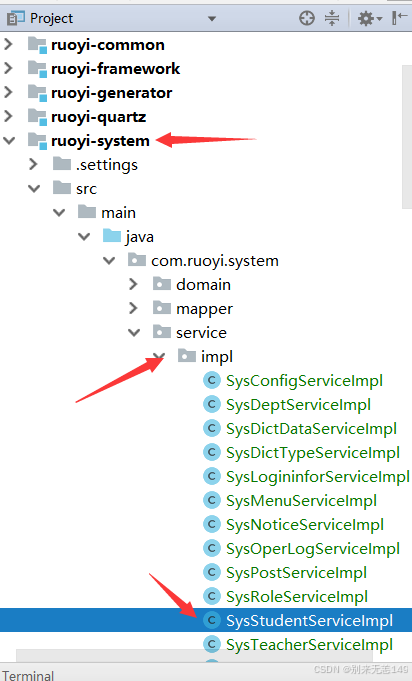
Task: Select SysLogininforServiceImpl in the tree
Action: (x=318, y=477)
